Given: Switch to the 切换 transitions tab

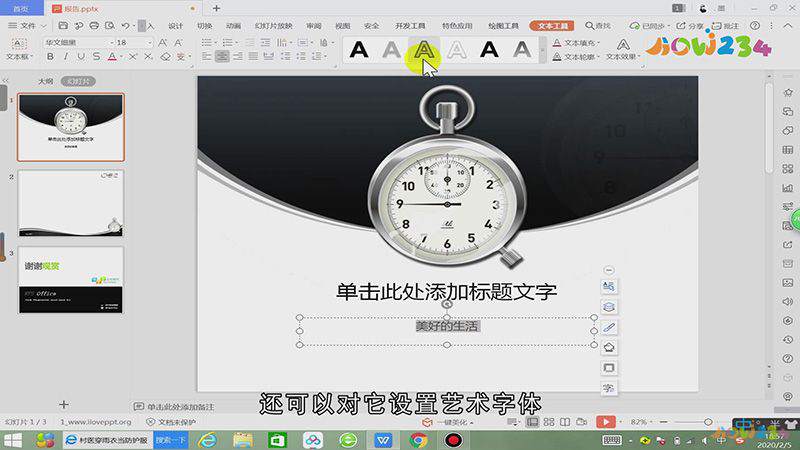Looking at the screenshot, I should point(205,26).
